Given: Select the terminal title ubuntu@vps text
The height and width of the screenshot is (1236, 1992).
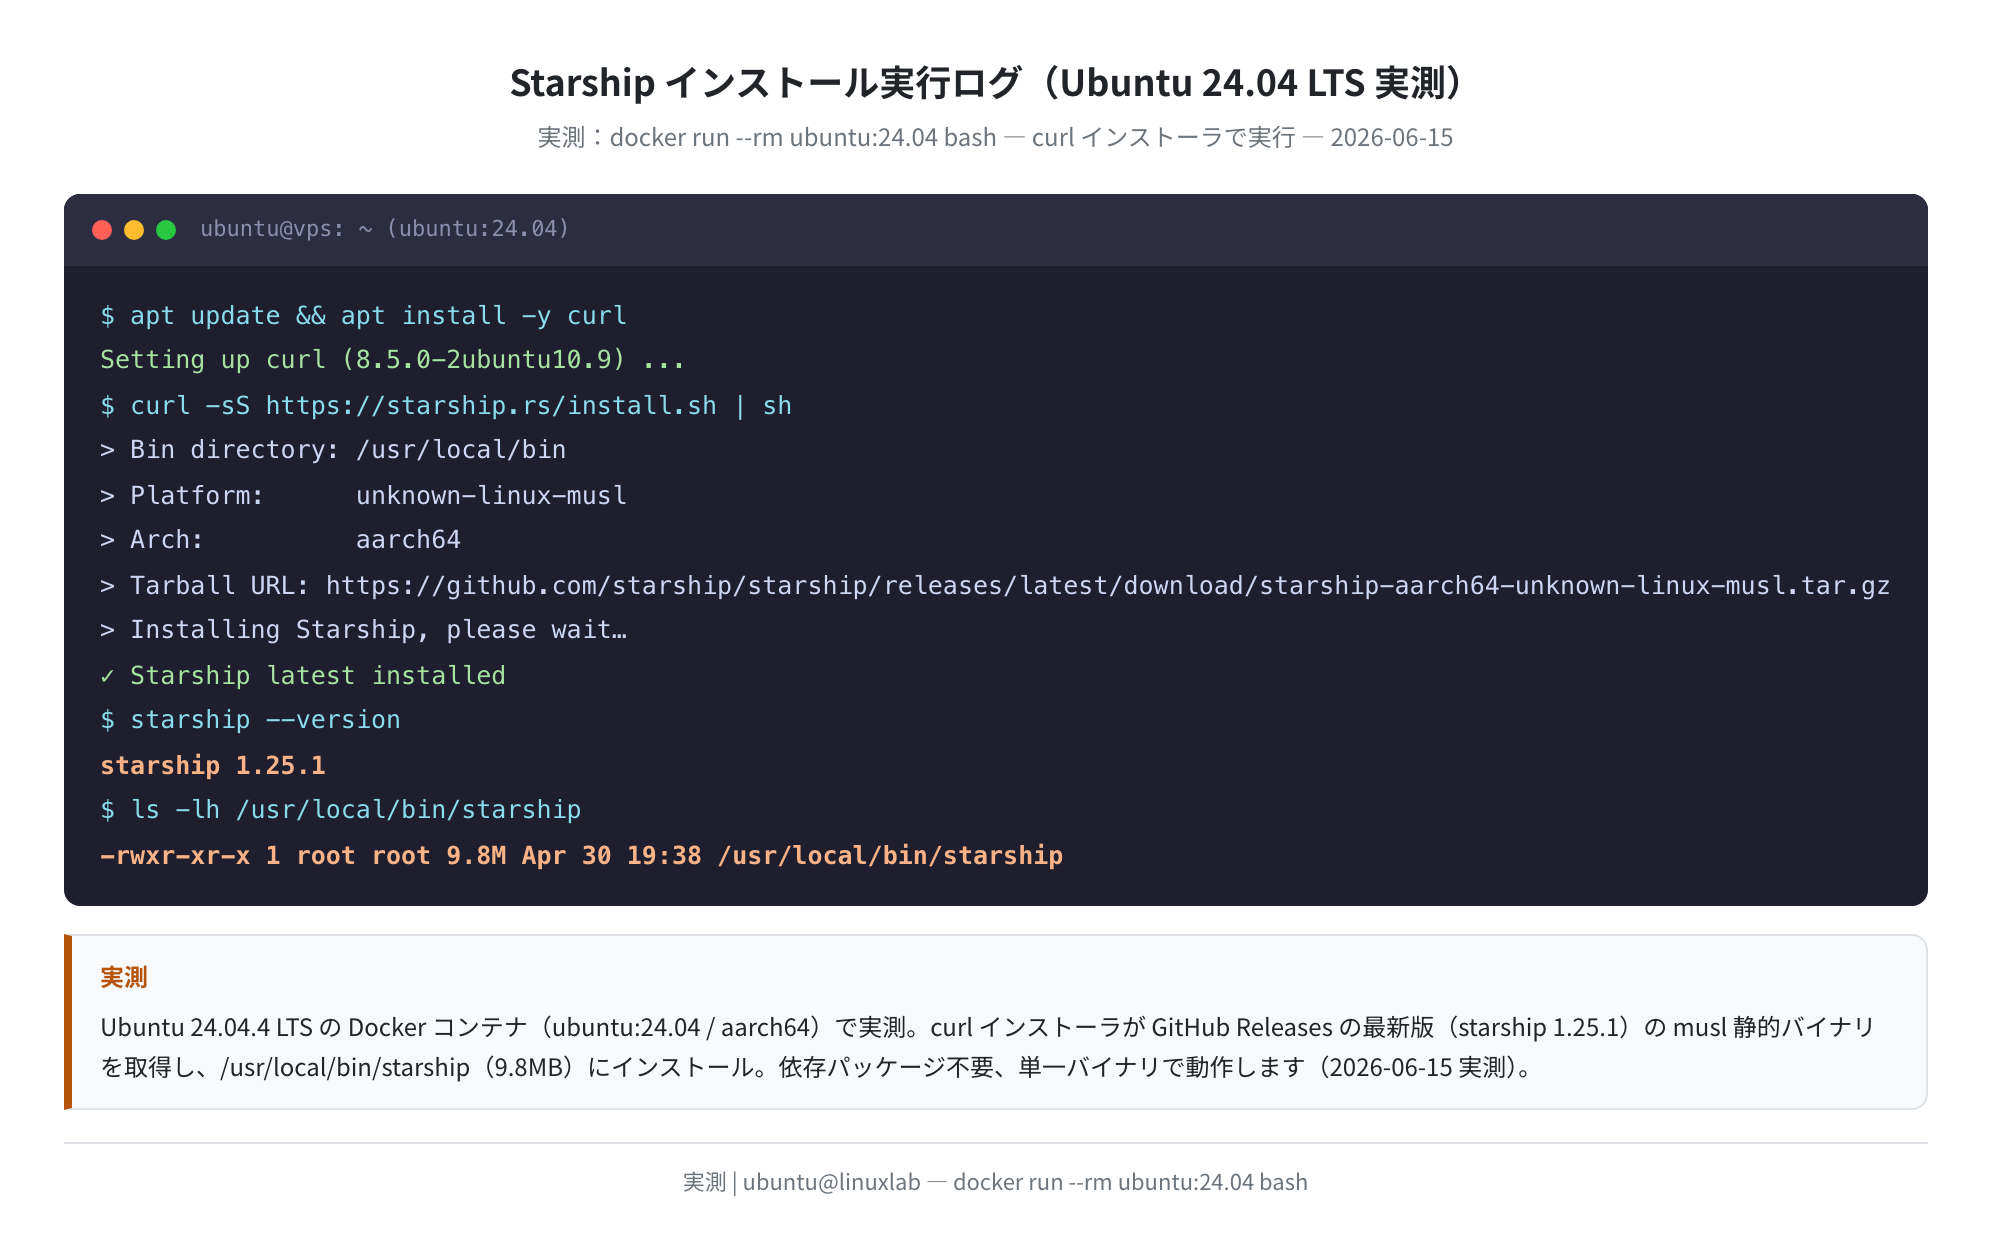Looking at the screenshot, I should 385,229.
